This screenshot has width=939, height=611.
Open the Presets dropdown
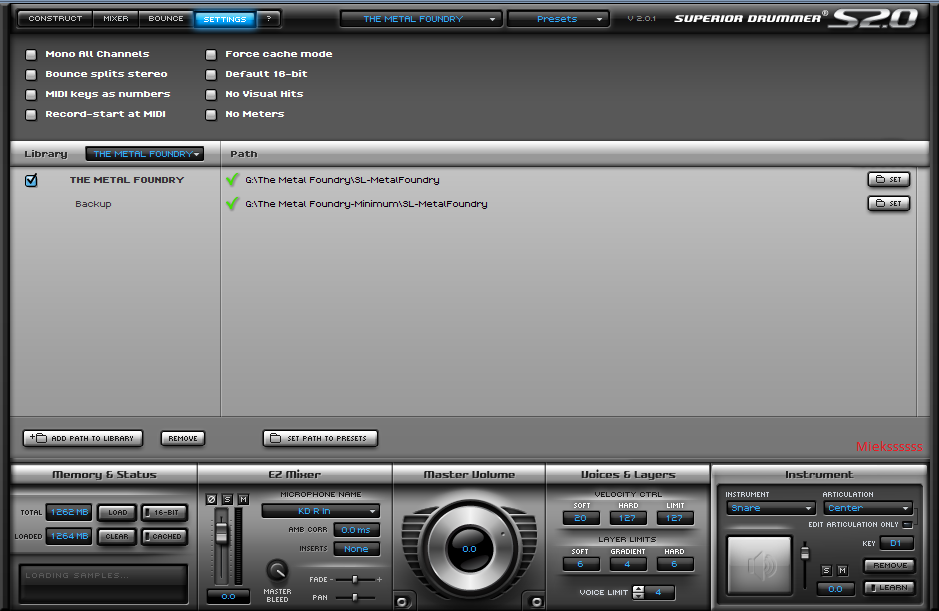coord(558,19)
